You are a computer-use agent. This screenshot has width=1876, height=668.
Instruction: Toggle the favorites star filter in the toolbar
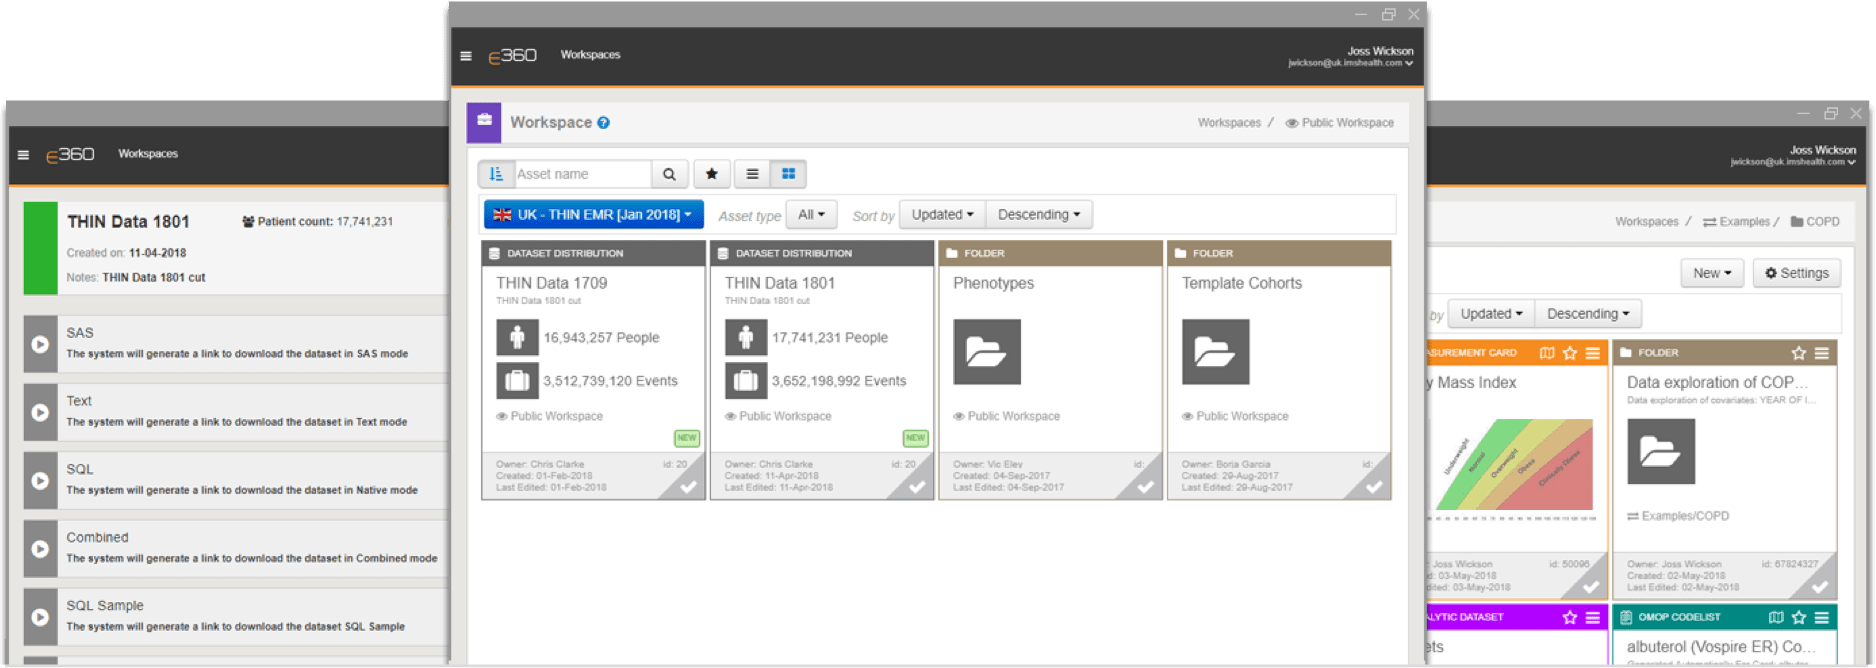click(712, 174)
